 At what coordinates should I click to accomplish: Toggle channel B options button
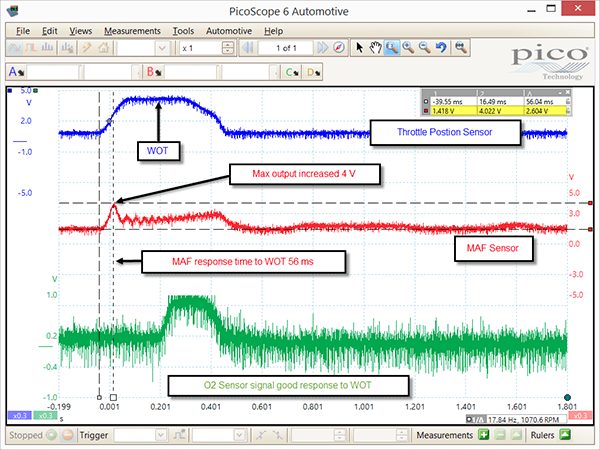tap(154, 72)
